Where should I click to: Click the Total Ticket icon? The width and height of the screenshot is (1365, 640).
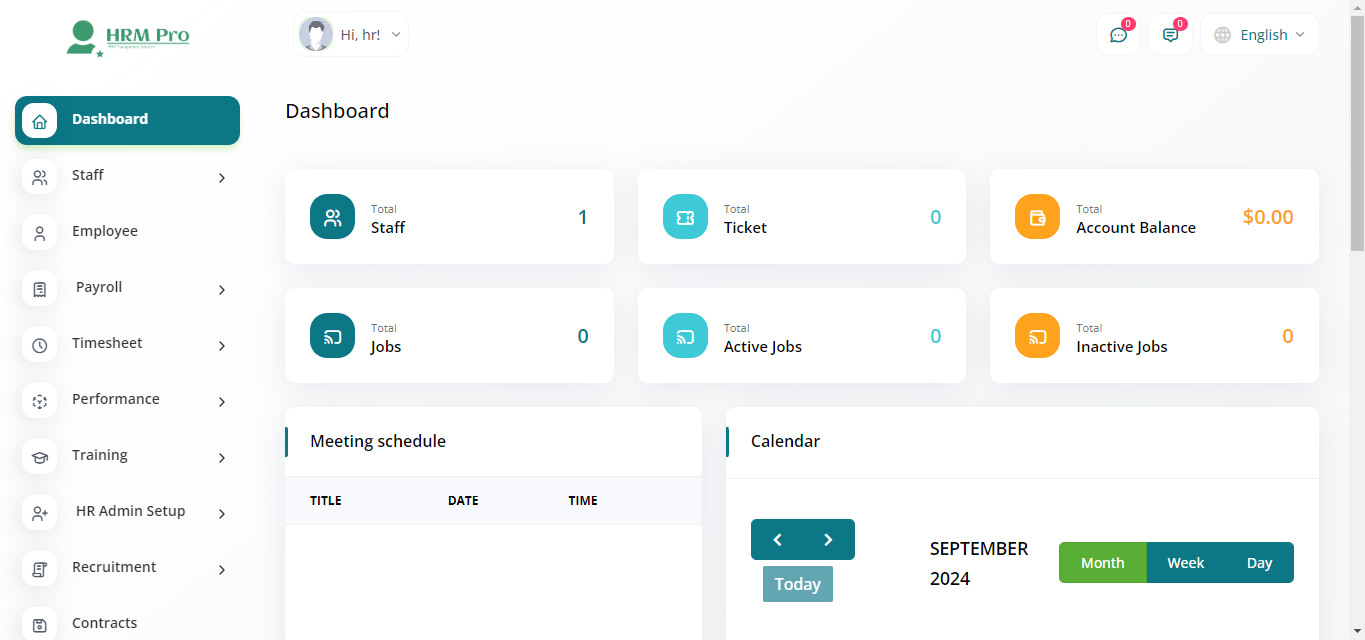(x=685, y=217)
